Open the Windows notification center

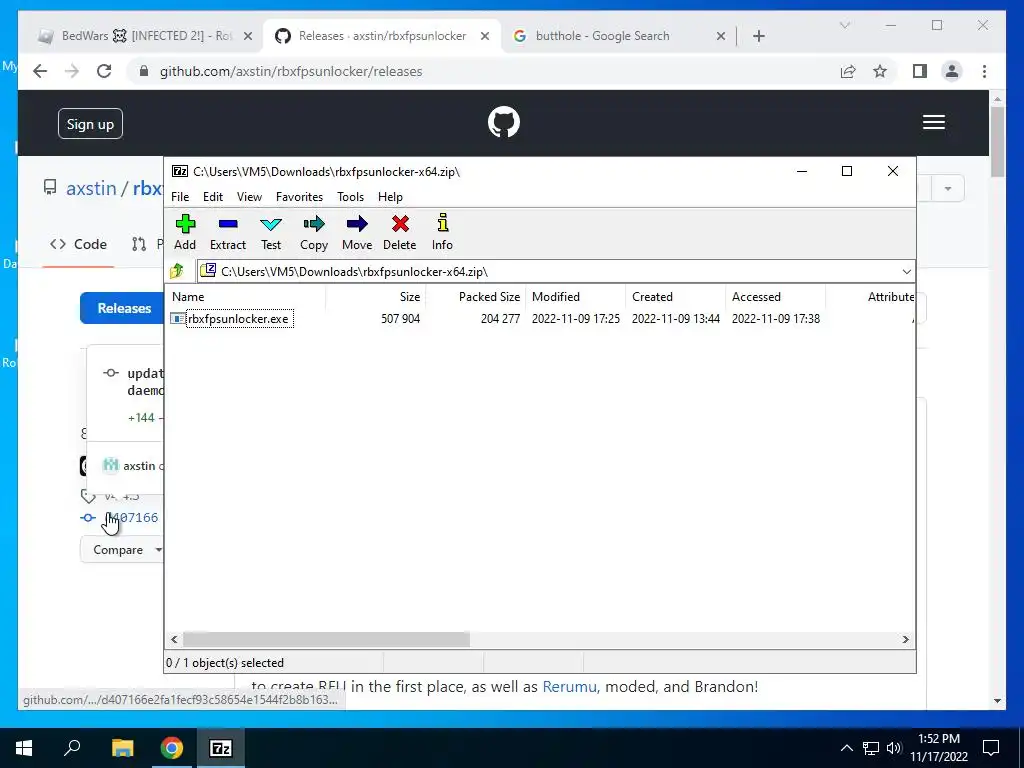[991, 748]
